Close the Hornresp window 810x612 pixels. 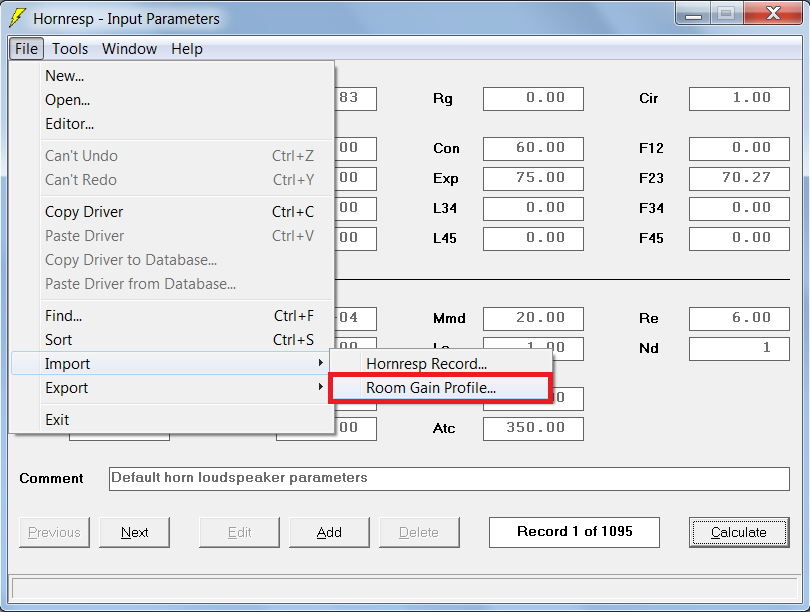pyautogui.click(x=773, y=13)
